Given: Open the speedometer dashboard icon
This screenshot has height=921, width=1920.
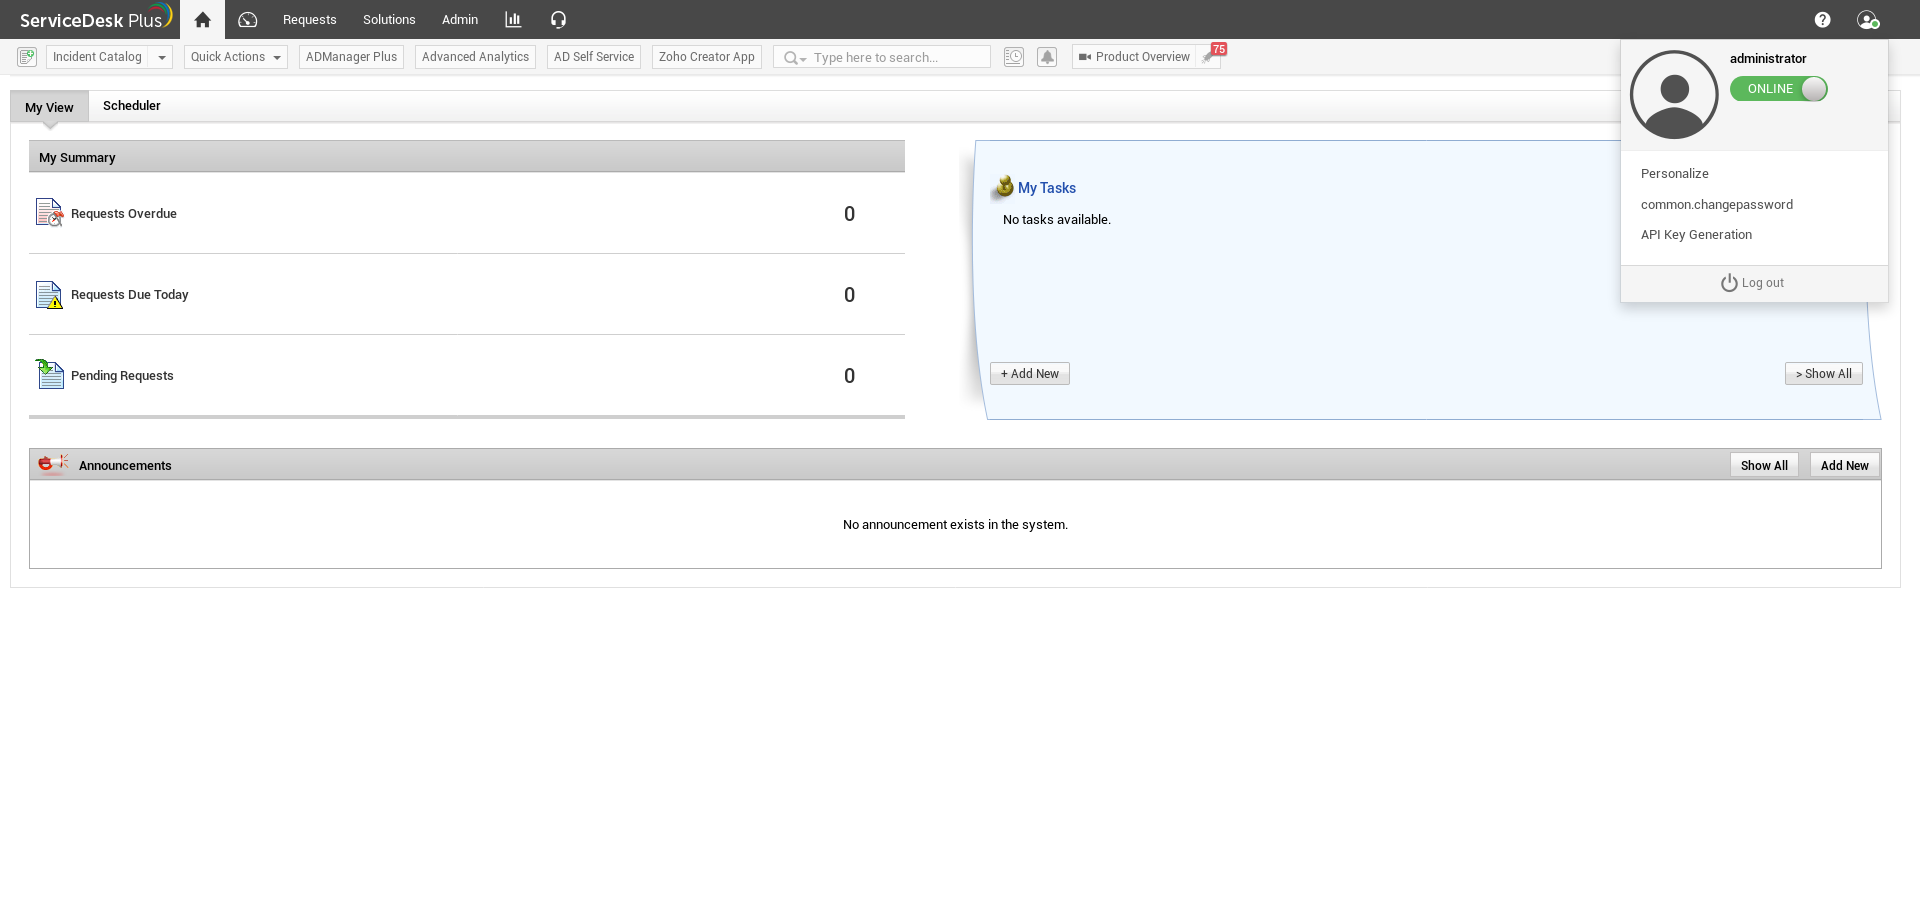Looking at the screenshot, I should coord(248,20).
